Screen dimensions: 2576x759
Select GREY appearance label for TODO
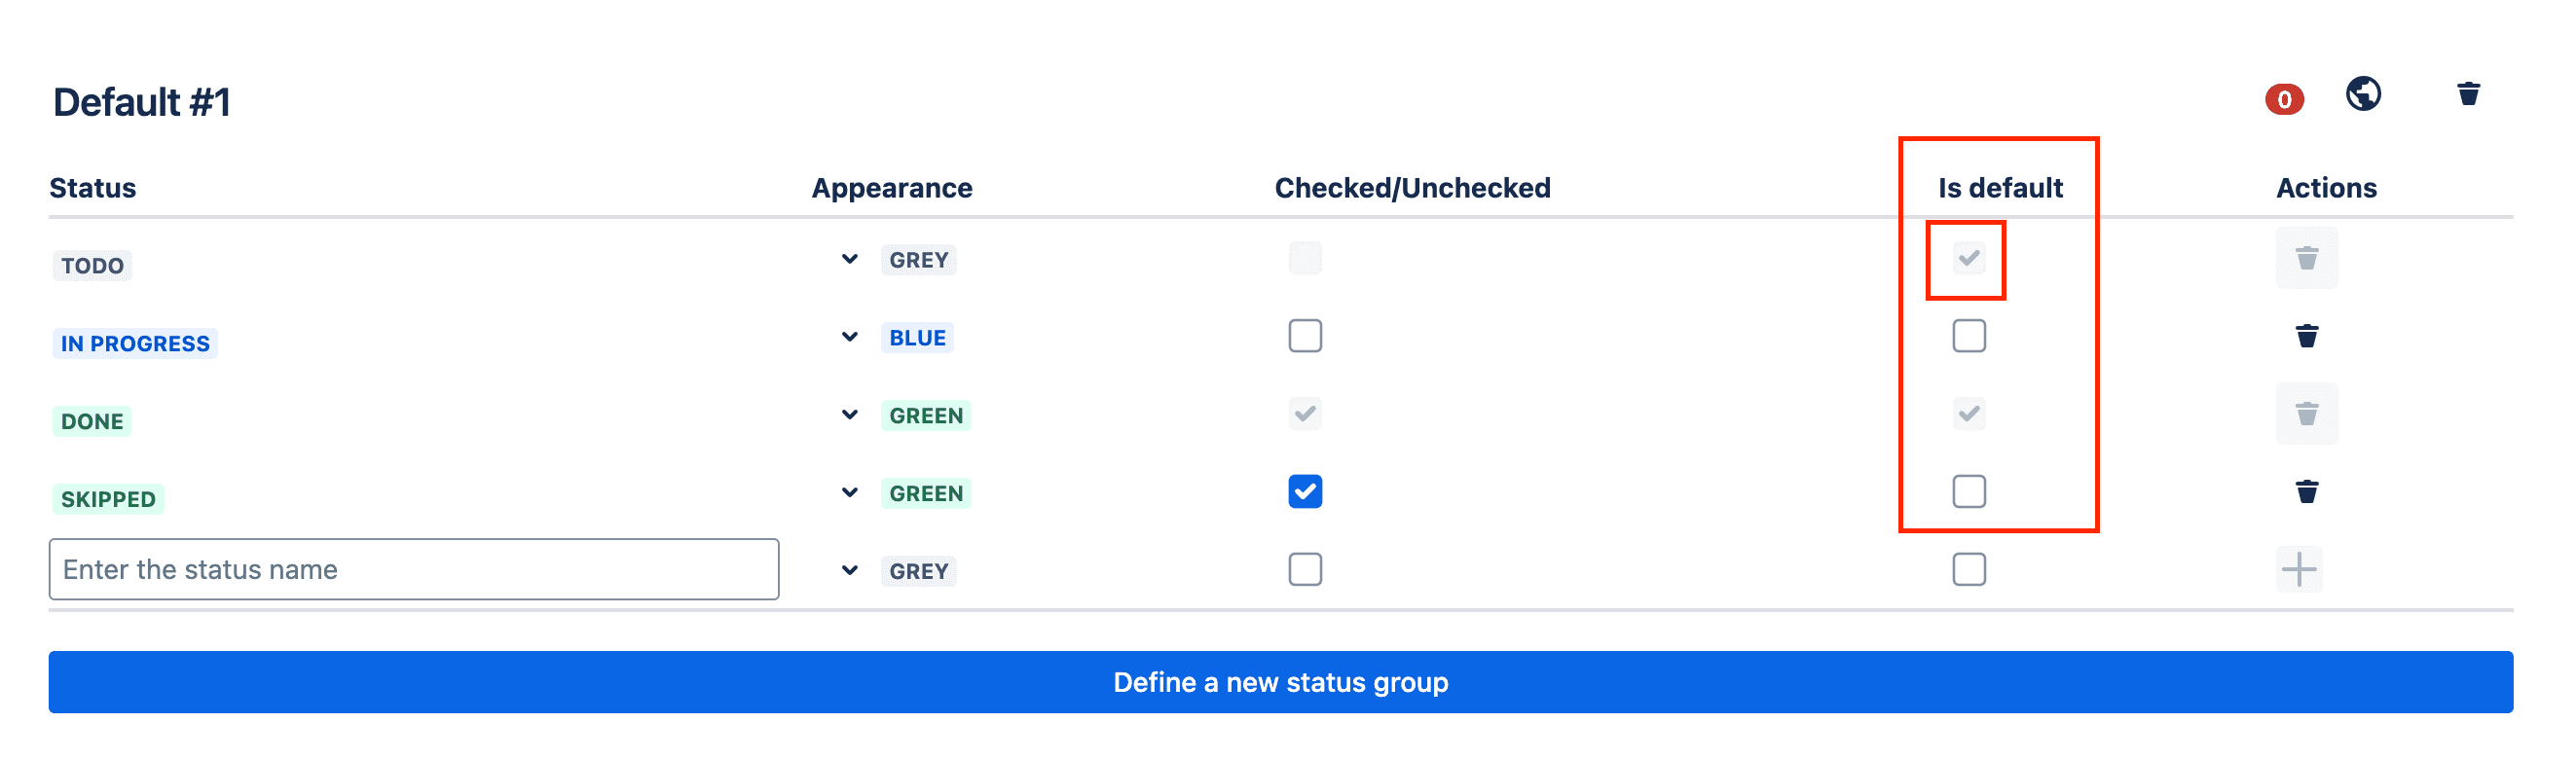click(x=918, y=260)
